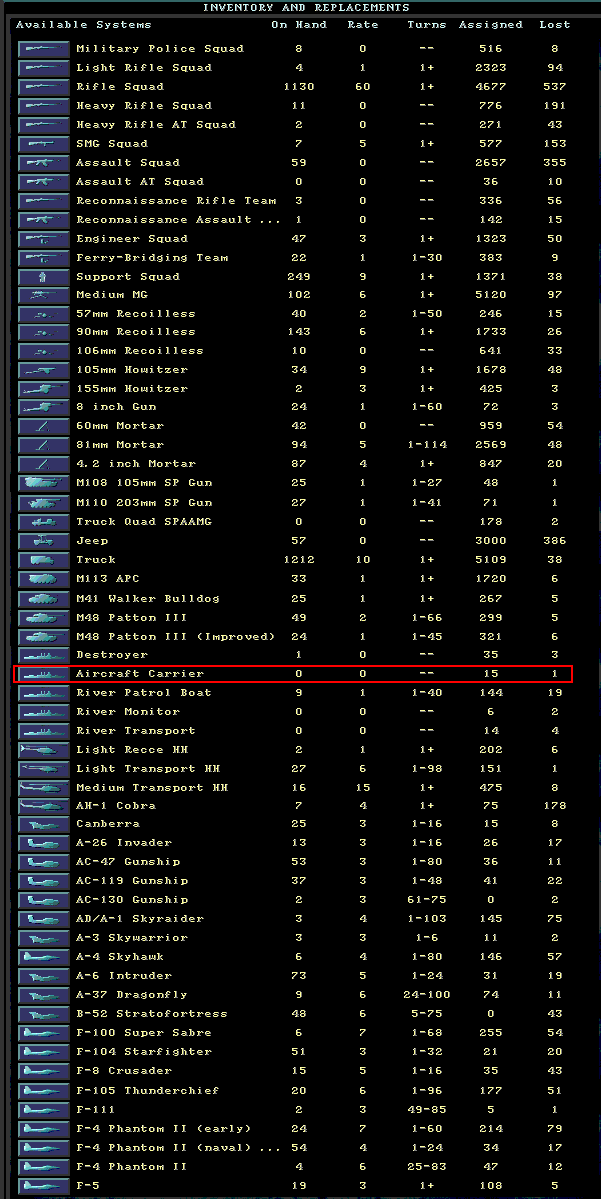Click the F-5 aircraft icon
The height and width of the screenshot is (1199, 601).
point(44,1186)
